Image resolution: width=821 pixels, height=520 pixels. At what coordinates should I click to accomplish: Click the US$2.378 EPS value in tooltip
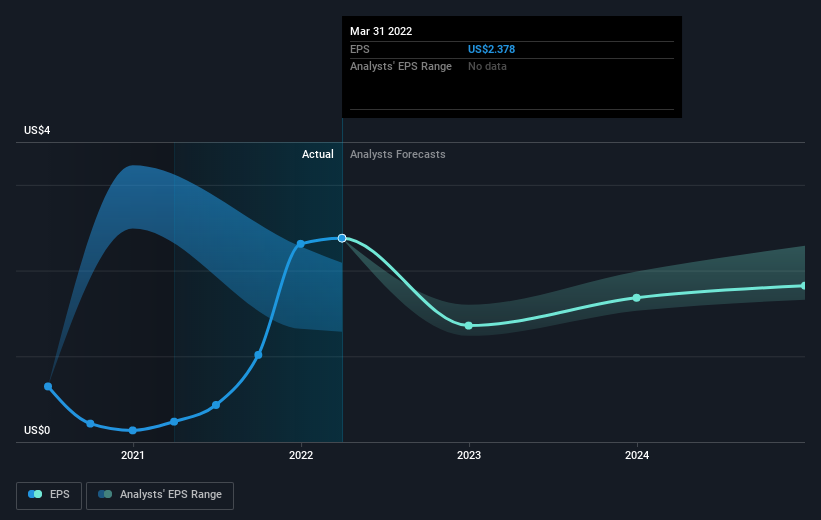click(x=491, y=49)
